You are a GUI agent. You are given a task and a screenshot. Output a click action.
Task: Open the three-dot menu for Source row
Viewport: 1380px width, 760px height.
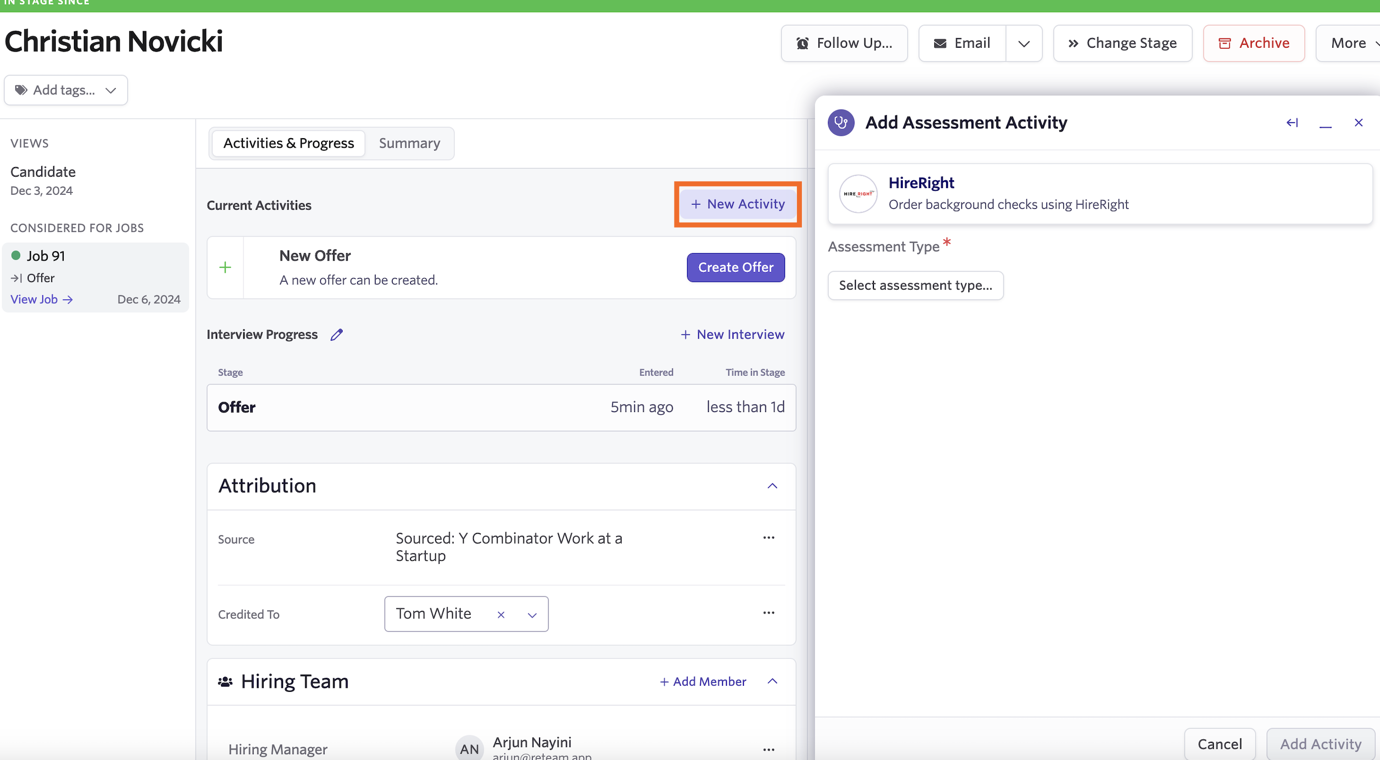768,538
